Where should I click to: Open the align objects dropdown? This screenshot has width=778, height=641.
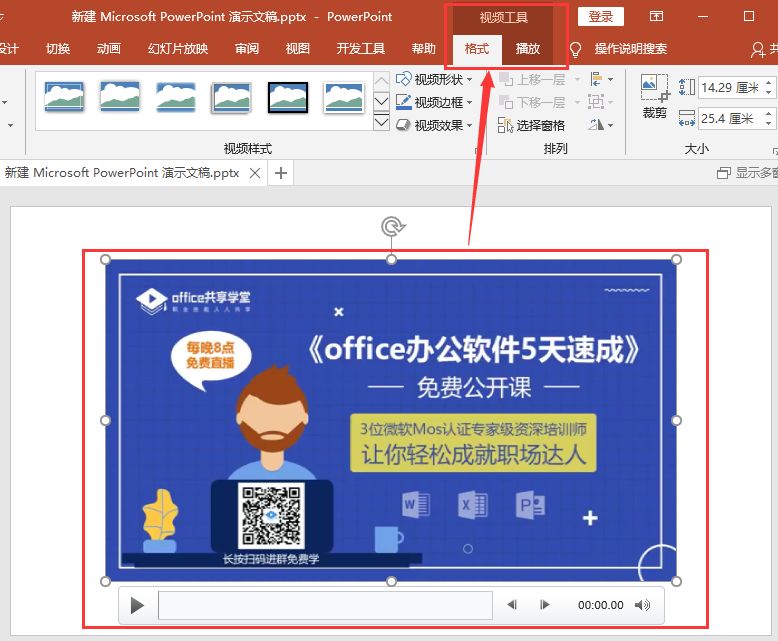[601, 79]
